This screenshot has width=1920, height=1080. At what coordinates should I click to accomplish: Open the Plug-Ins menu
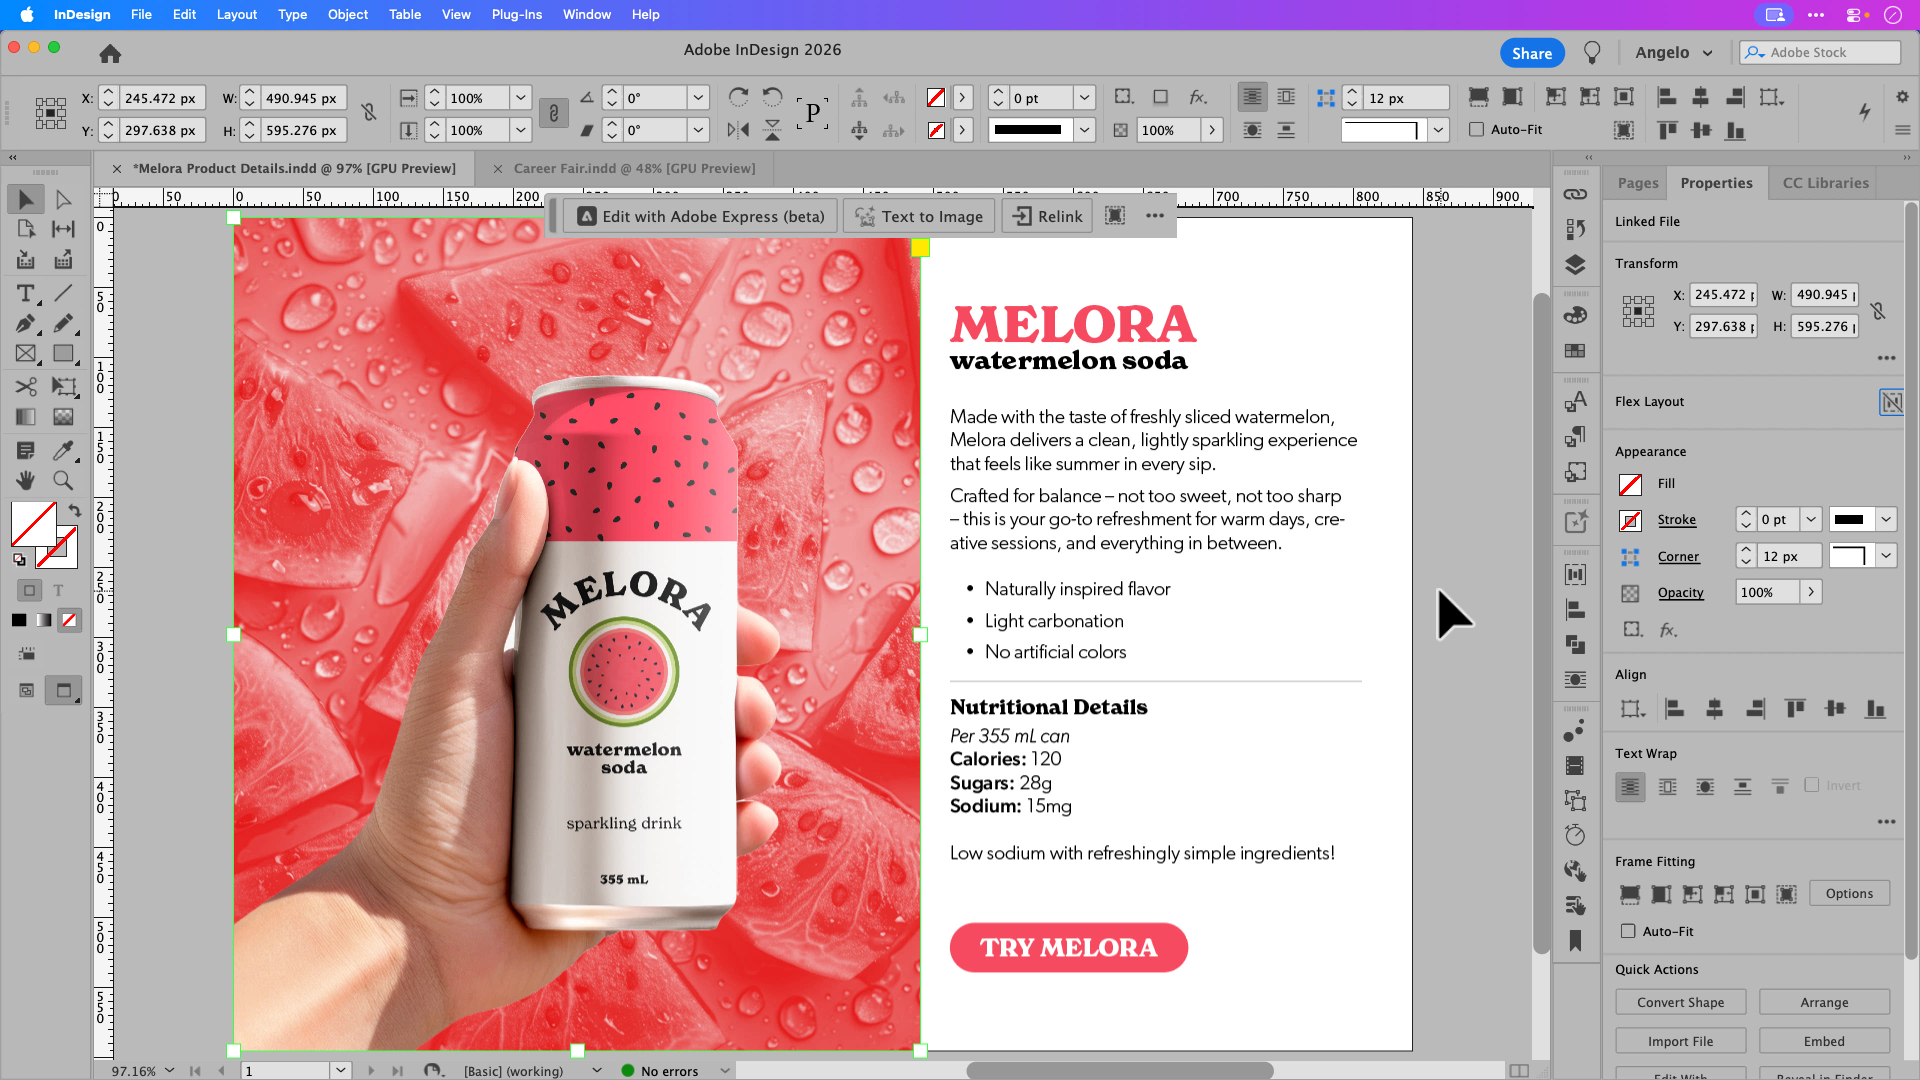point(517,14)
